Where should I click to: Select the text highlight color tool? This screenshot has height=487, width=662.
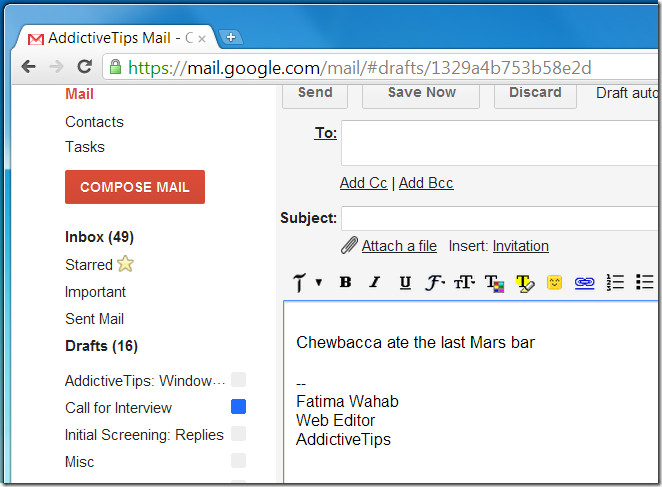tap(525, 283)
